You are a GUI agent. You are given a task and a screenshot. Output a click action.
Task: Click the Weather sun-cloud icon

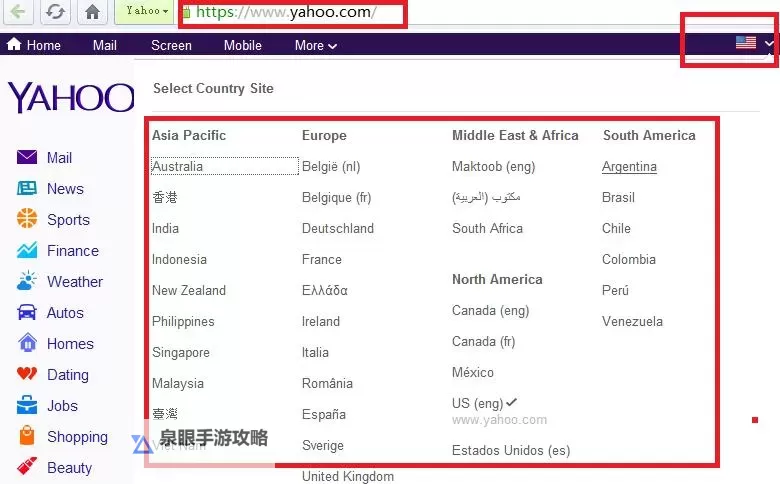pos(27,281)
